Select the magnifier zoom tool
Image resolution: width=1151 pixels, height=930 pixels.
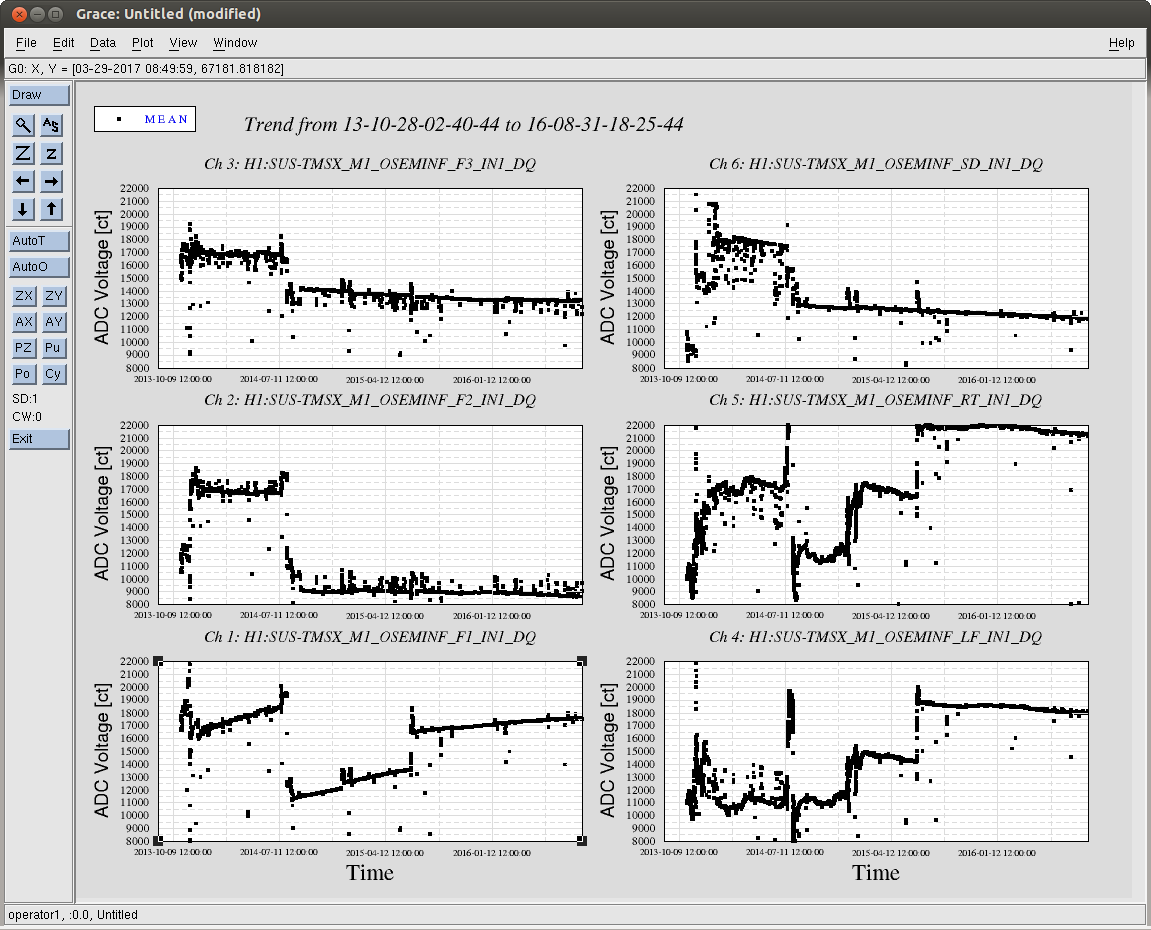(x=23, y=125)
